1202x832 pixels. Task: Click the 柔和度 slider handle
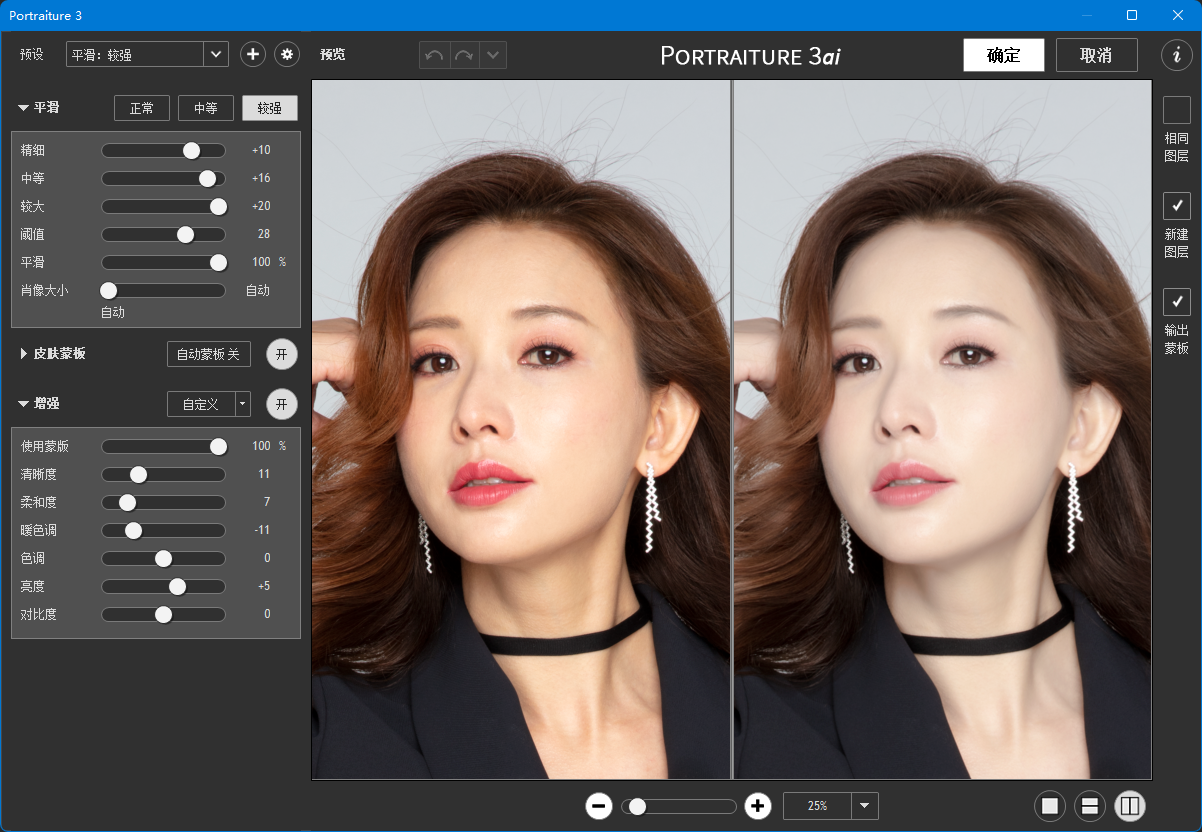(x=127, y=502)
